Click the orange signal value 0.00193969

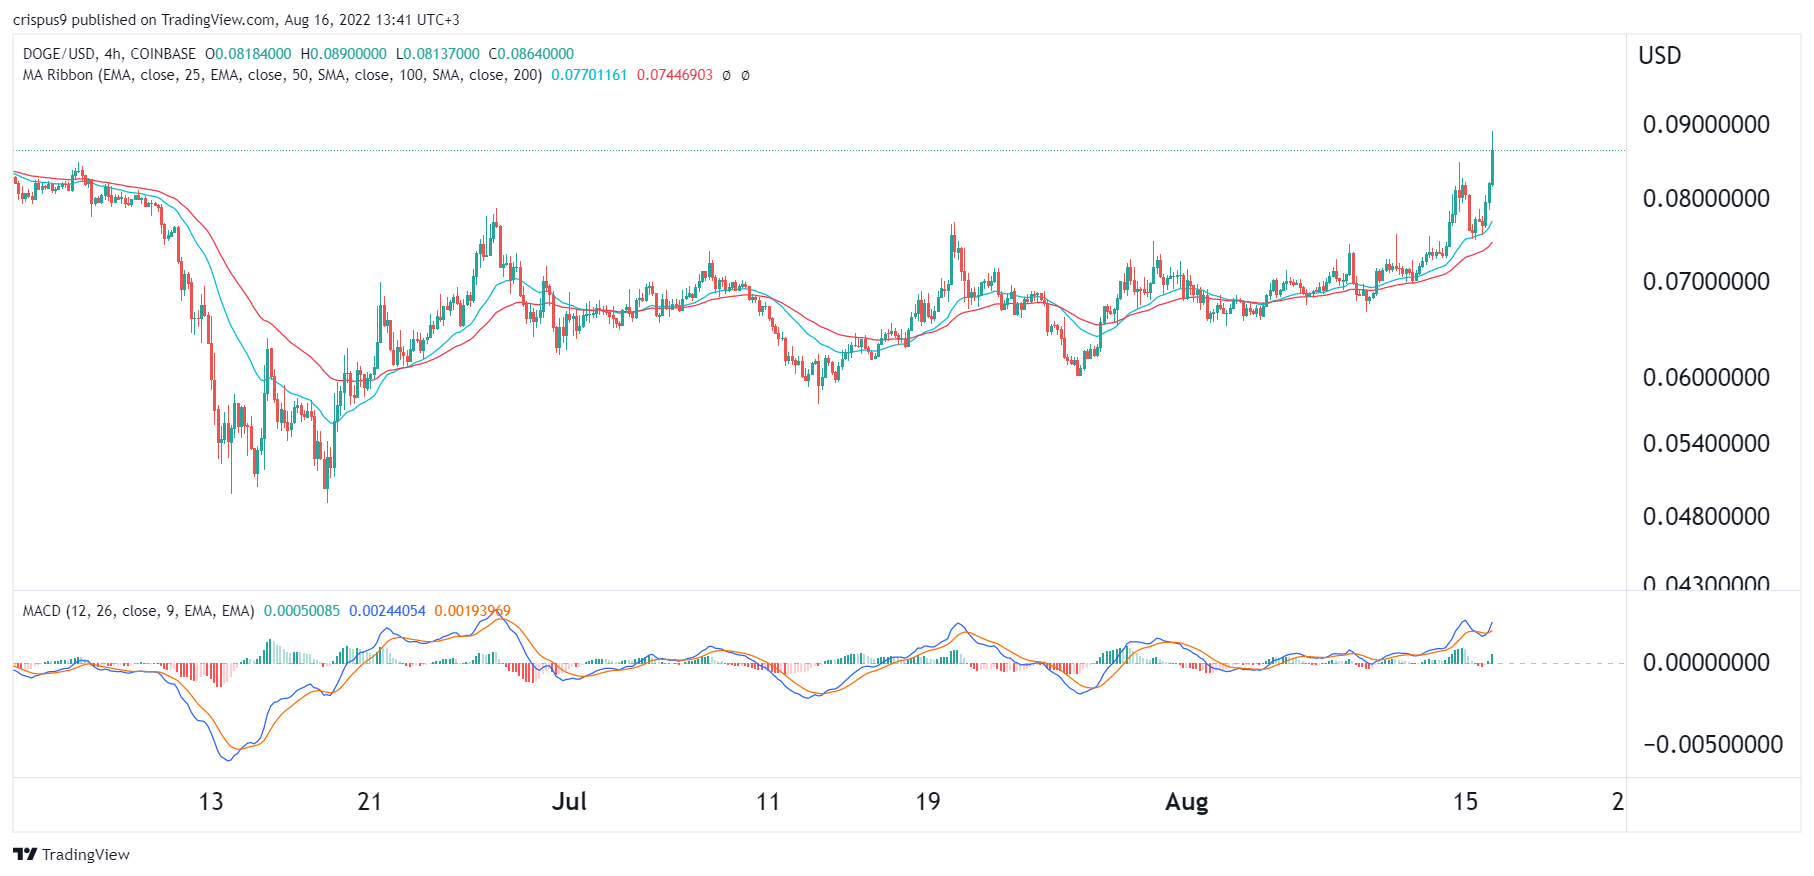tap(472, 611)
